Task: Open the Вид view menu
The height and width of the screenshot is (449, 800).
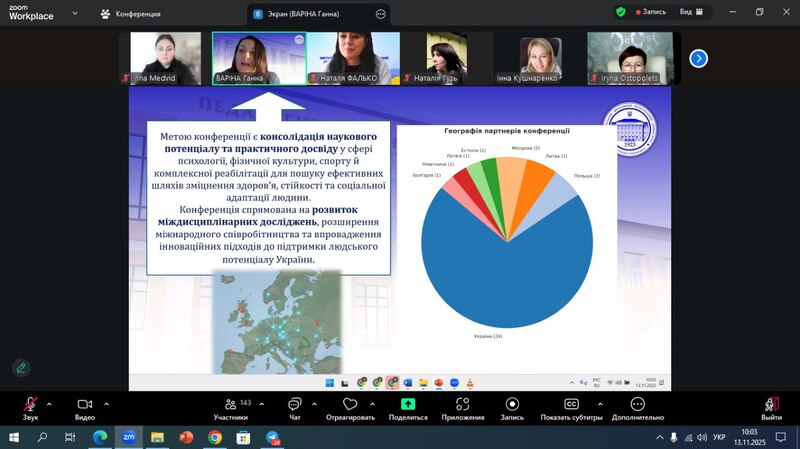Action: coord(690,12)
